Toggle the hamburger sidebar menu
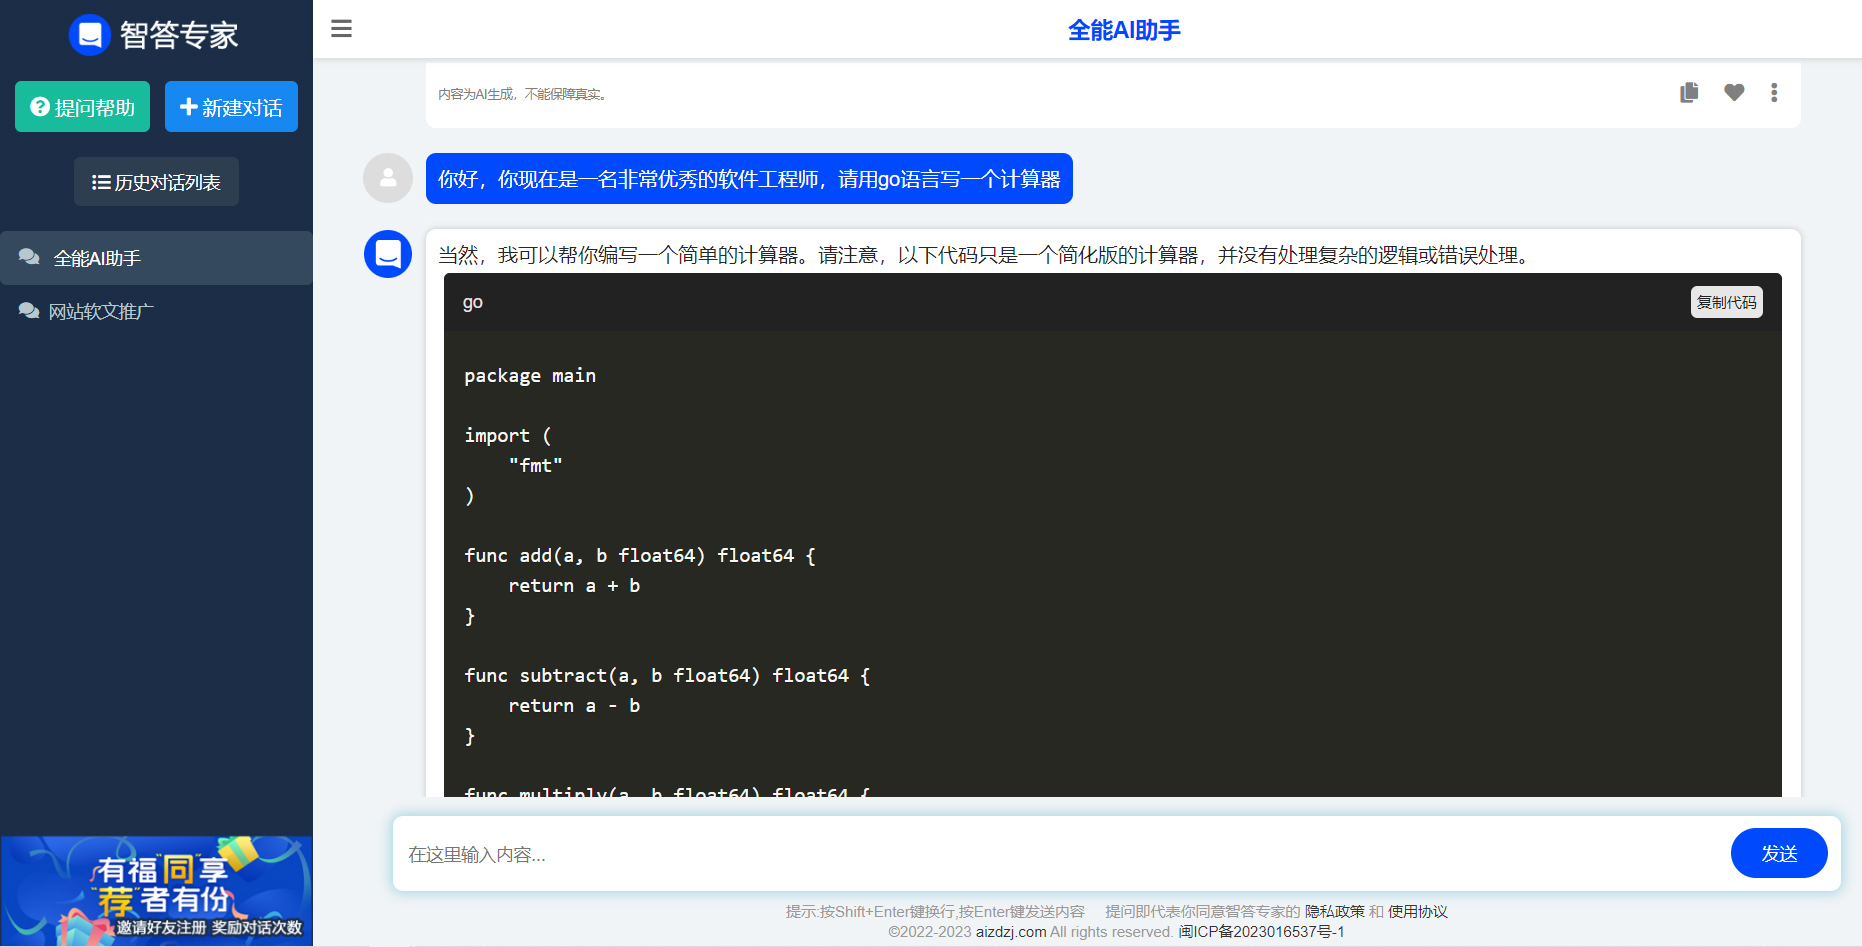Screen dimensions: 1862x947 [341, 29]
